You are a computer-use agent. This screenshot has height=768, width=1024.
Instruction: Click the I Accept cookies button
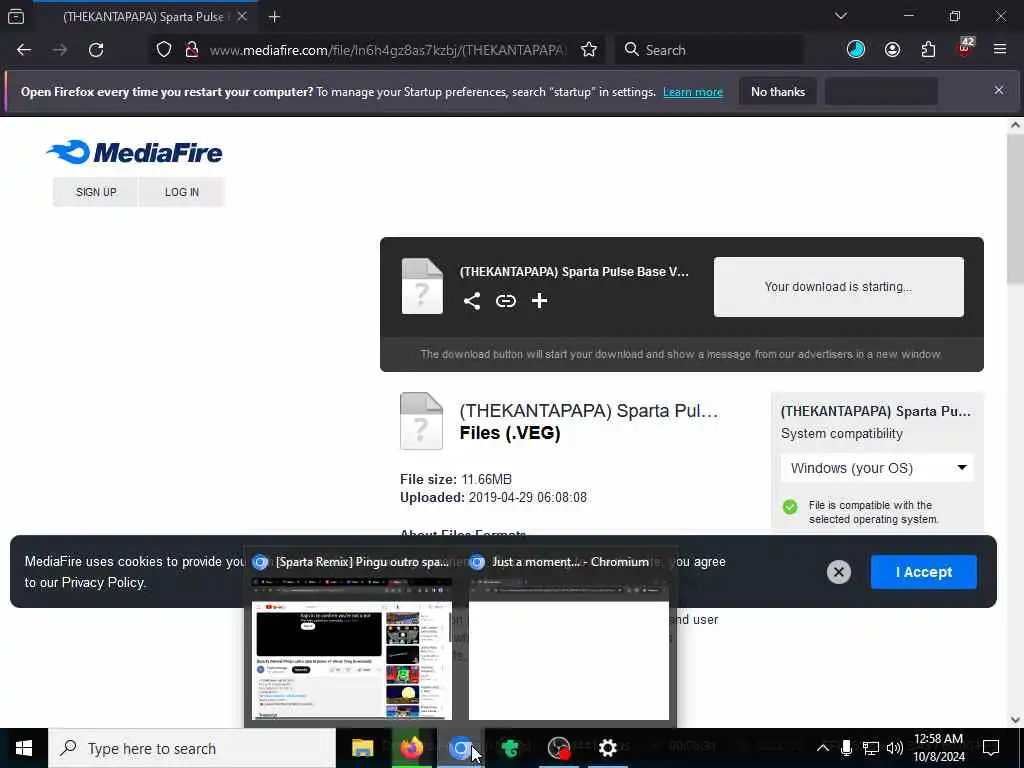pyautogui.click(x=923, y=572)
